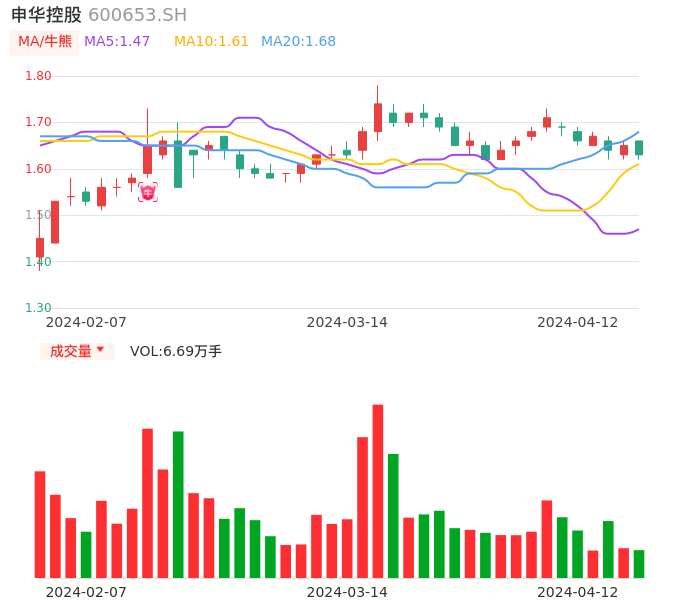Toggle the yellow MA10:1.61 legend
Screen dimensions: 686x606
(x=211, y=42)
